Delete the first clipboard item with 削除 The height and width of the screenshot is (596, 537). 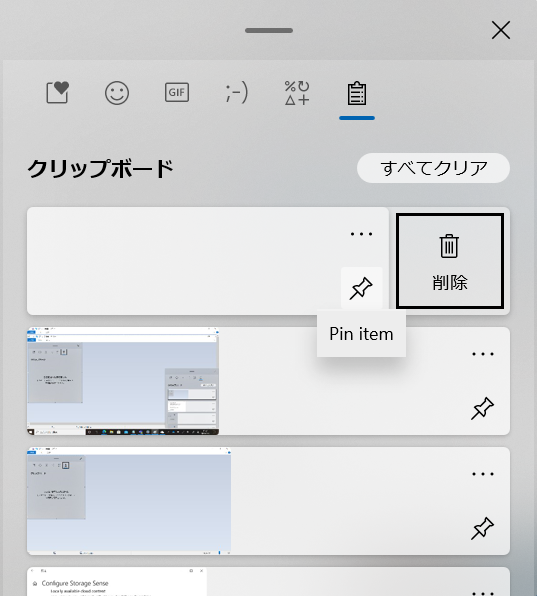click(x=450, y=261)
